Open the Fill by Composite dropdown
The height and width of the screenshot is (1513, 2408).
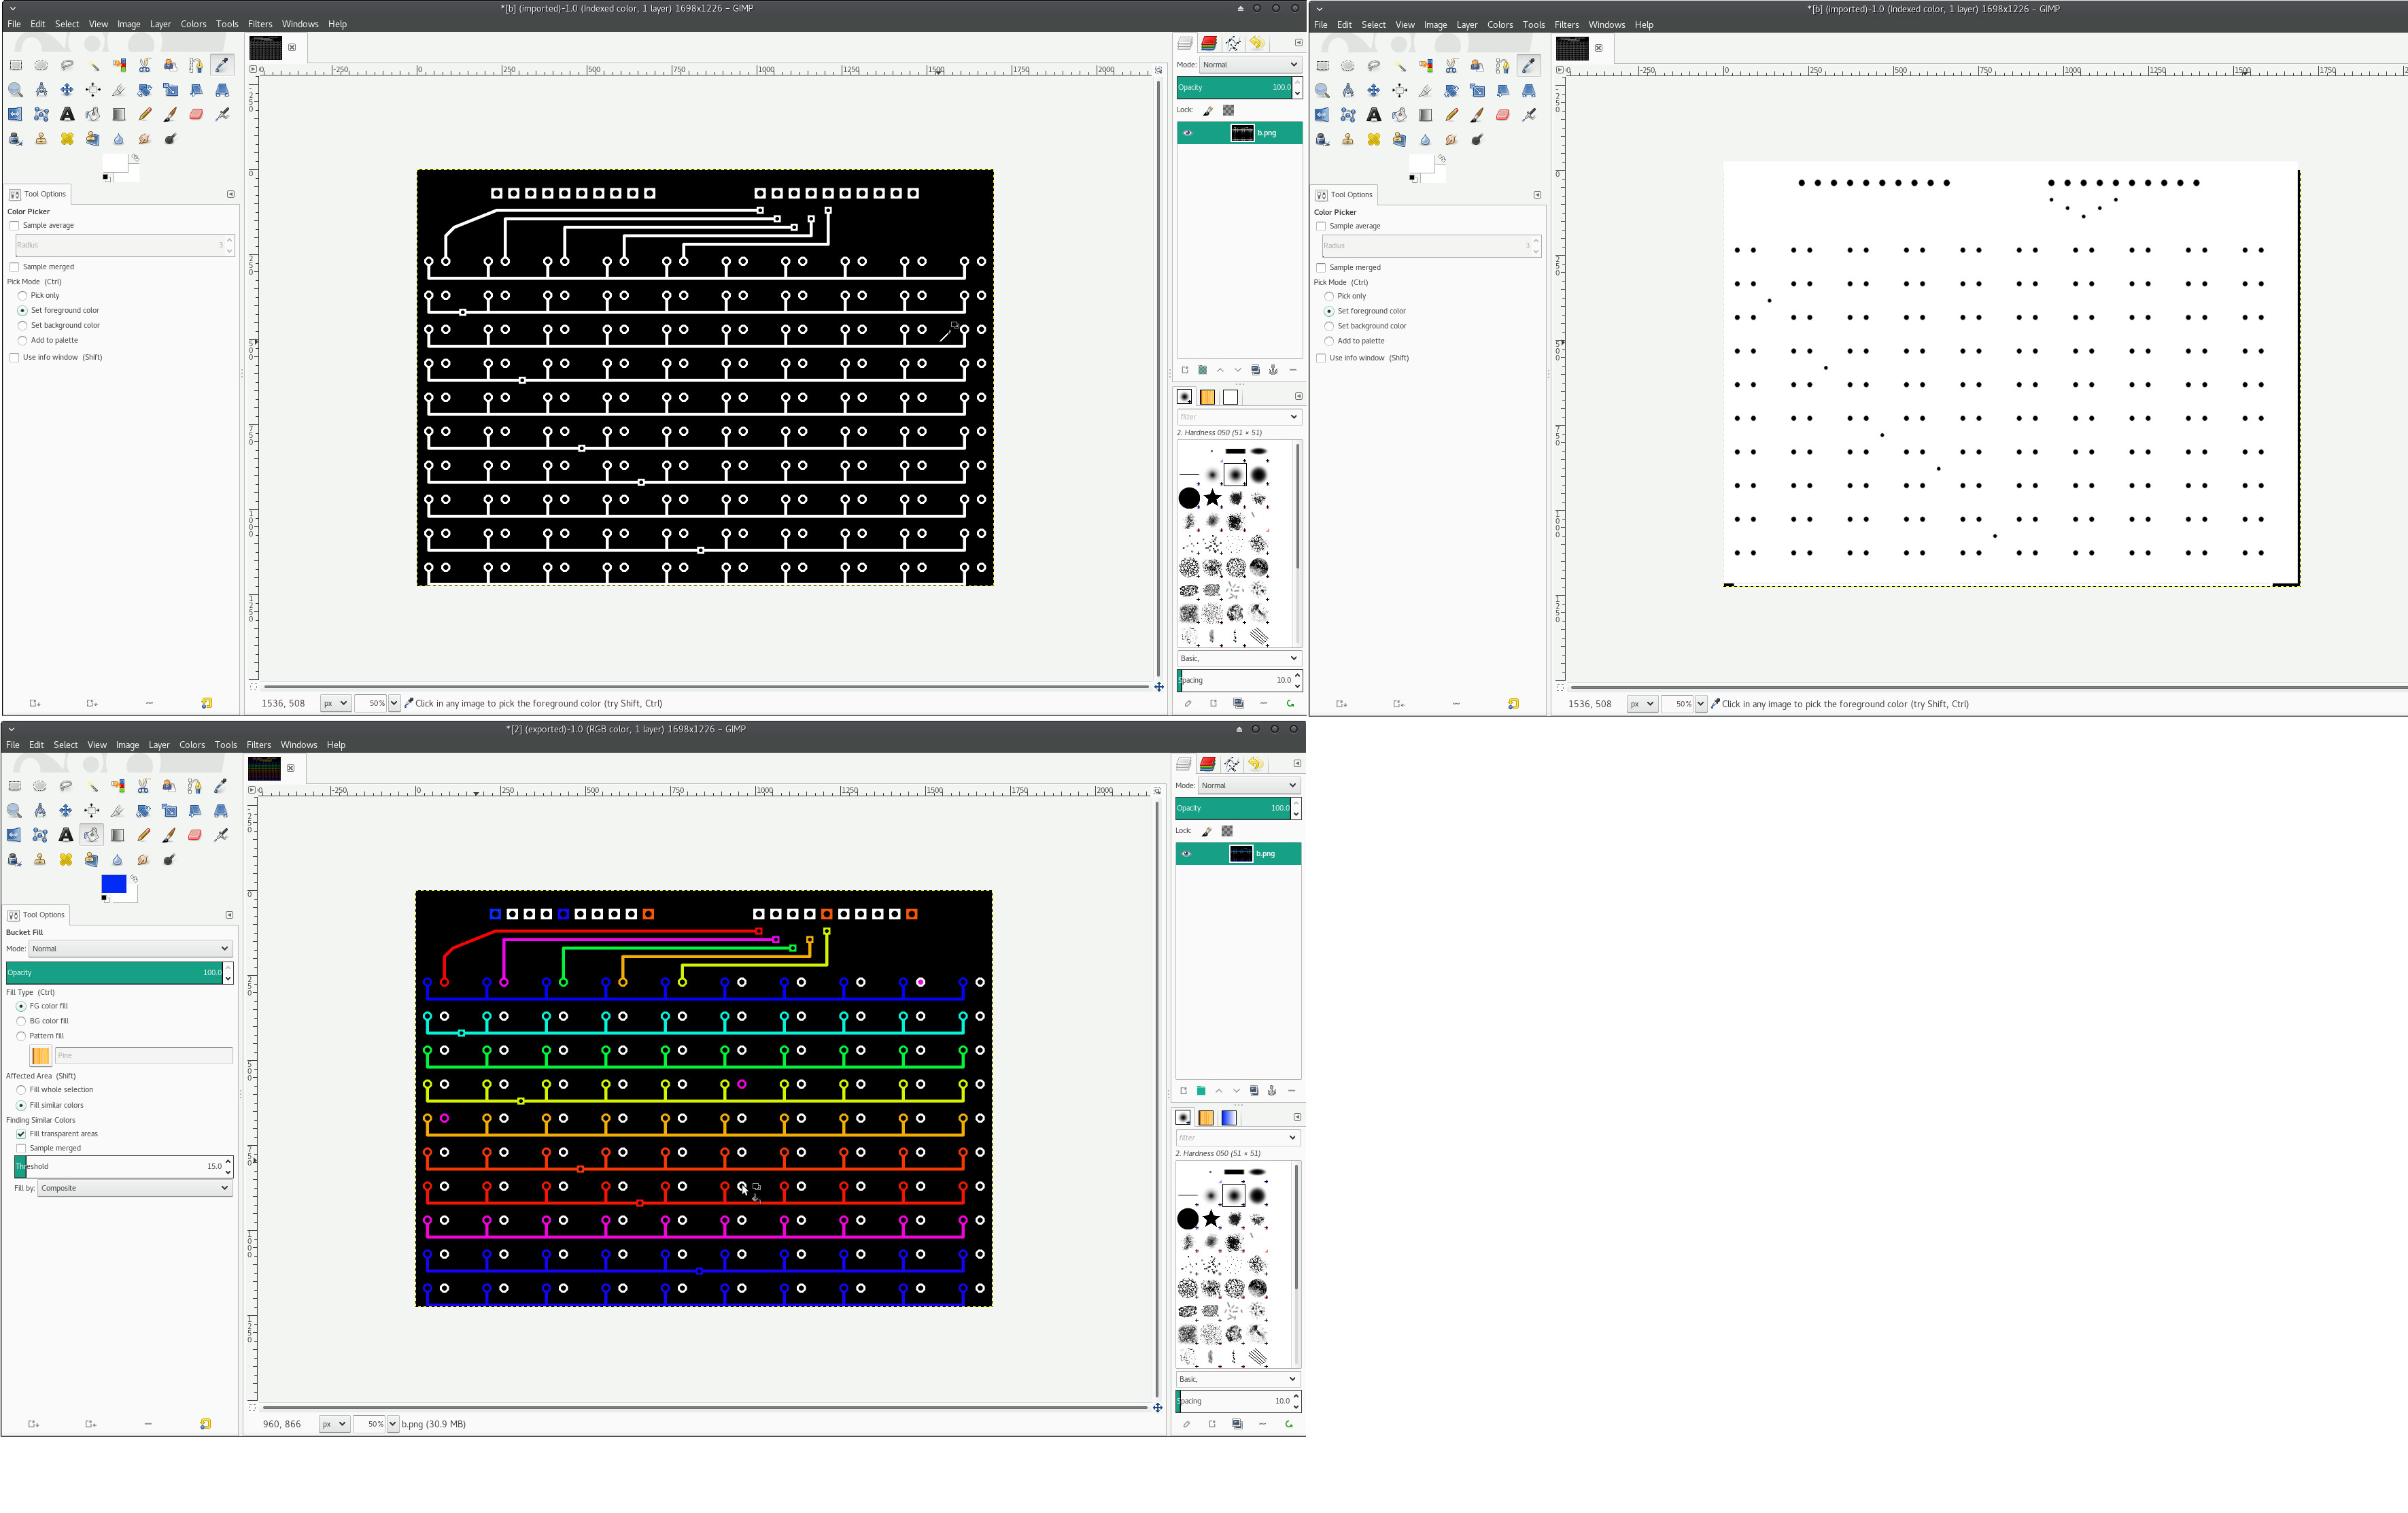(x=134, y=1188)
